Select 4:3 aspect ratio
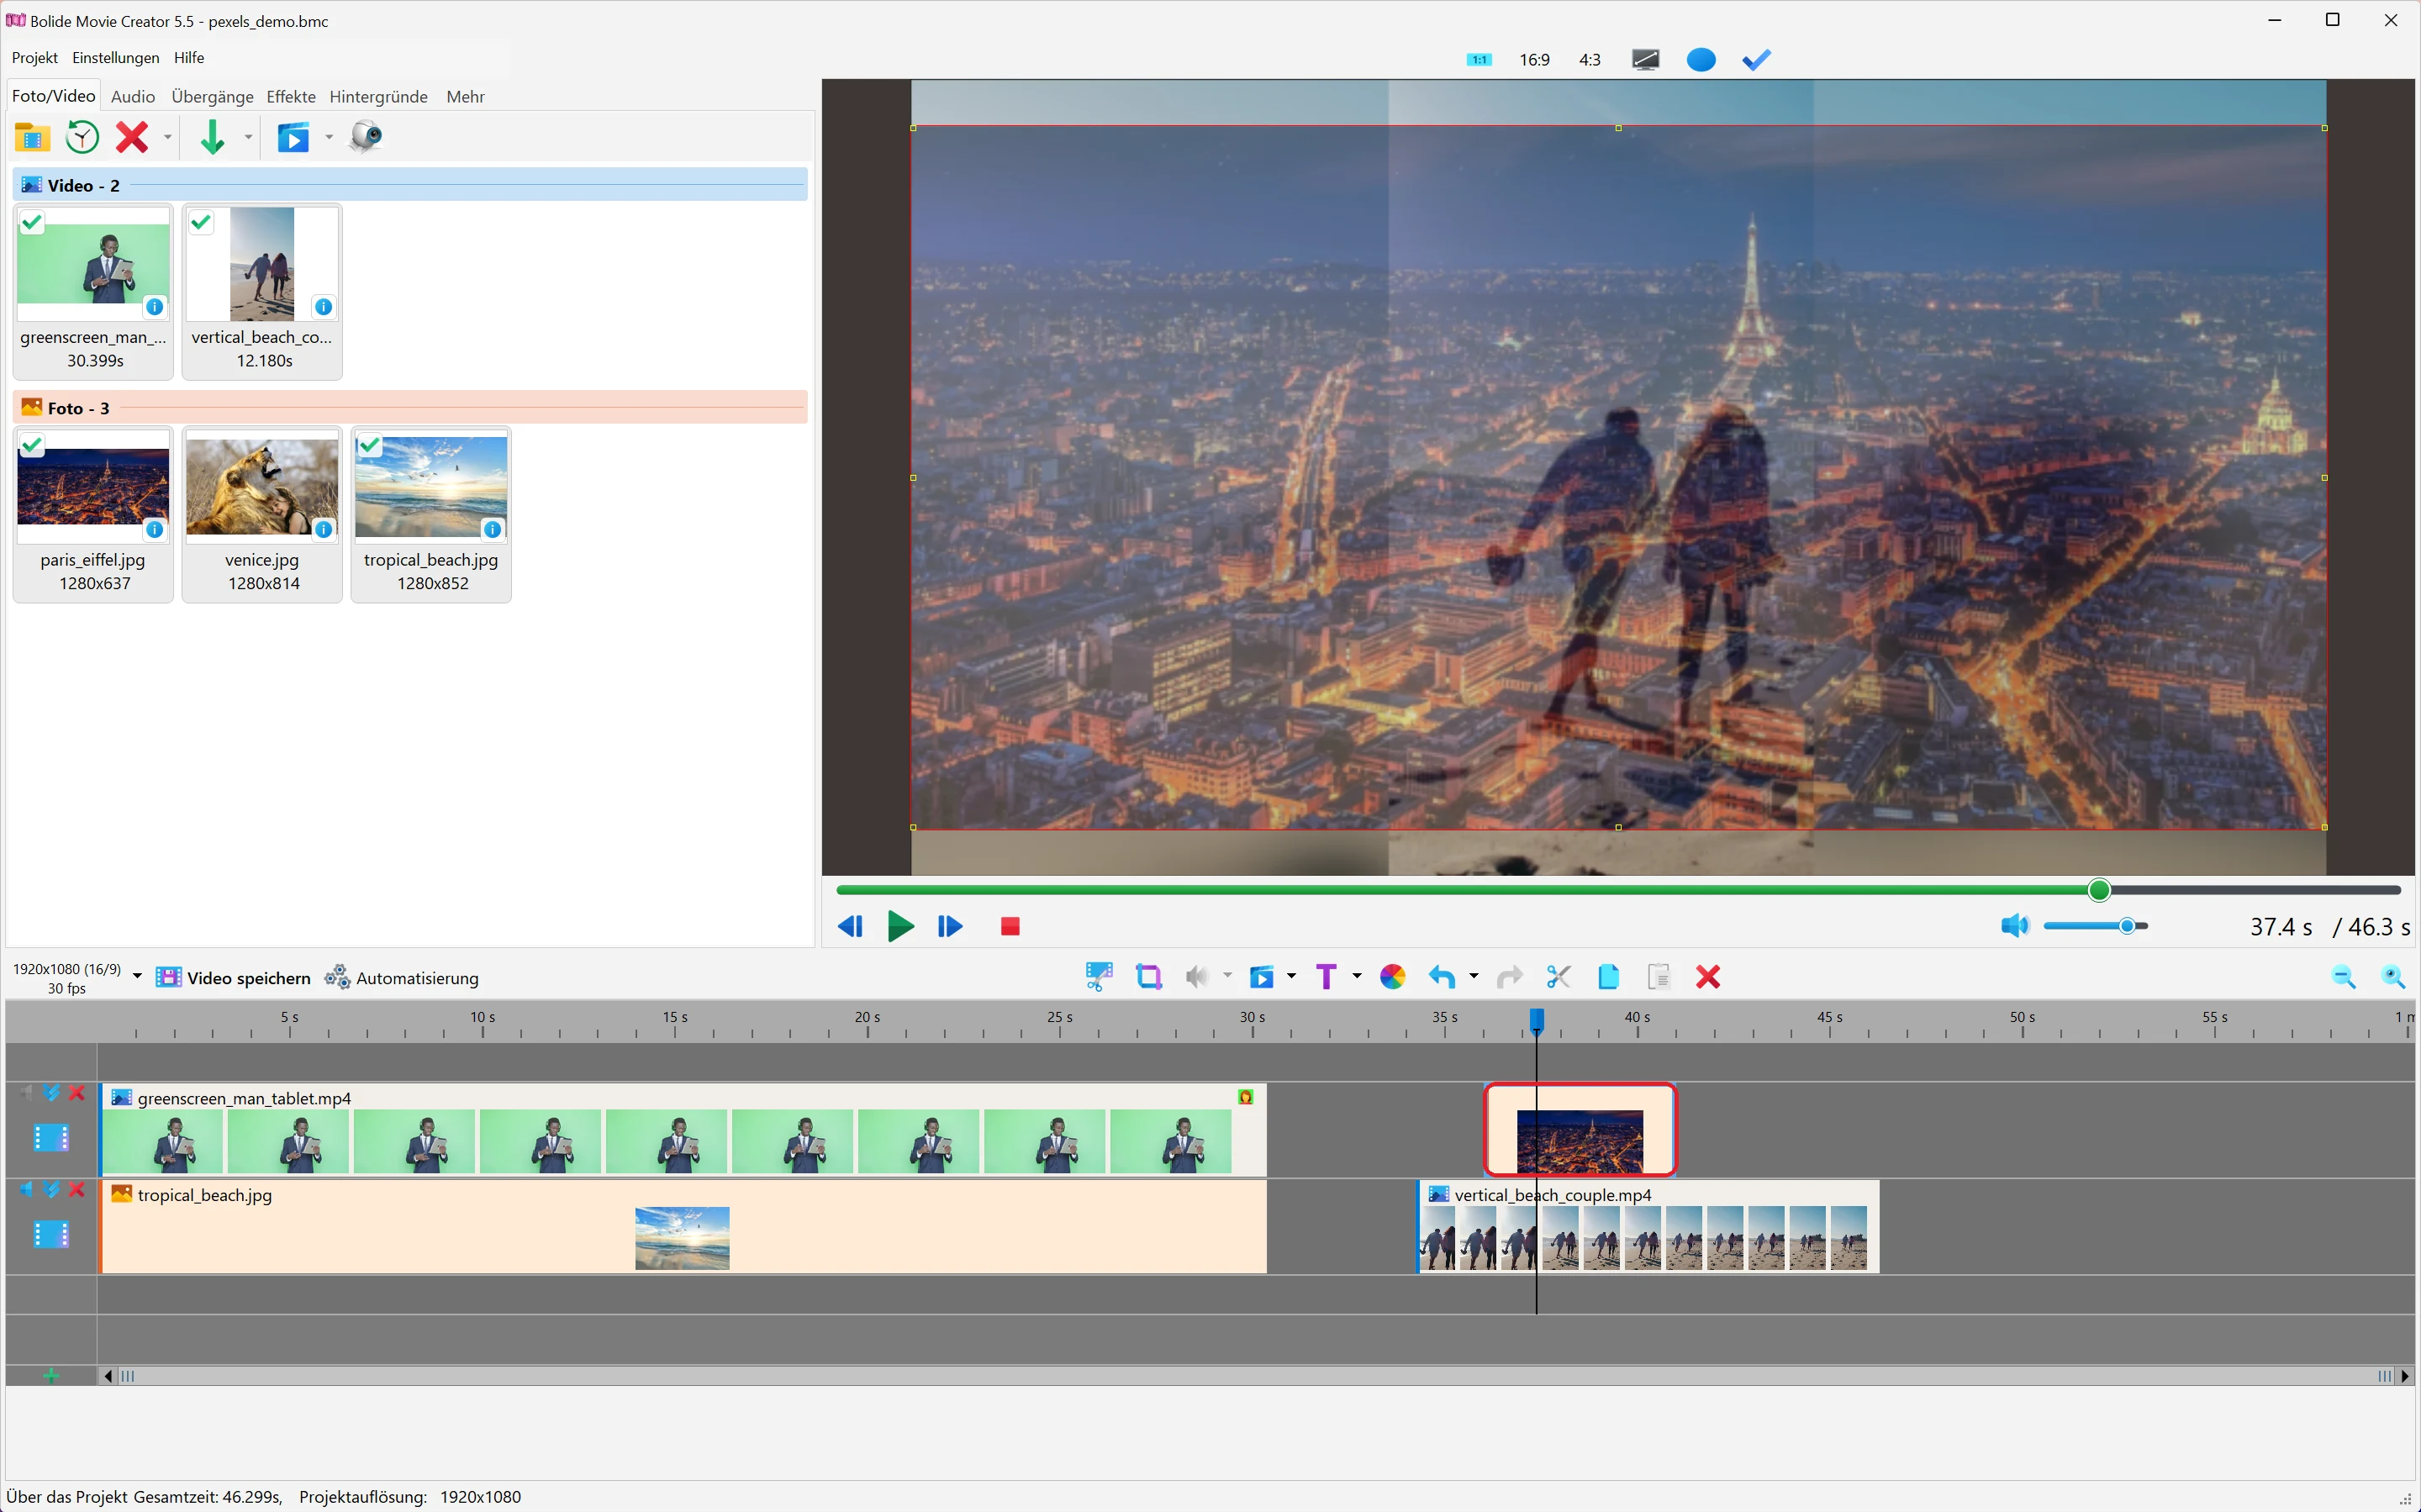The width and height of the screenshot is (2421, 1512). pyautogui.click(x=1590, y=60)
